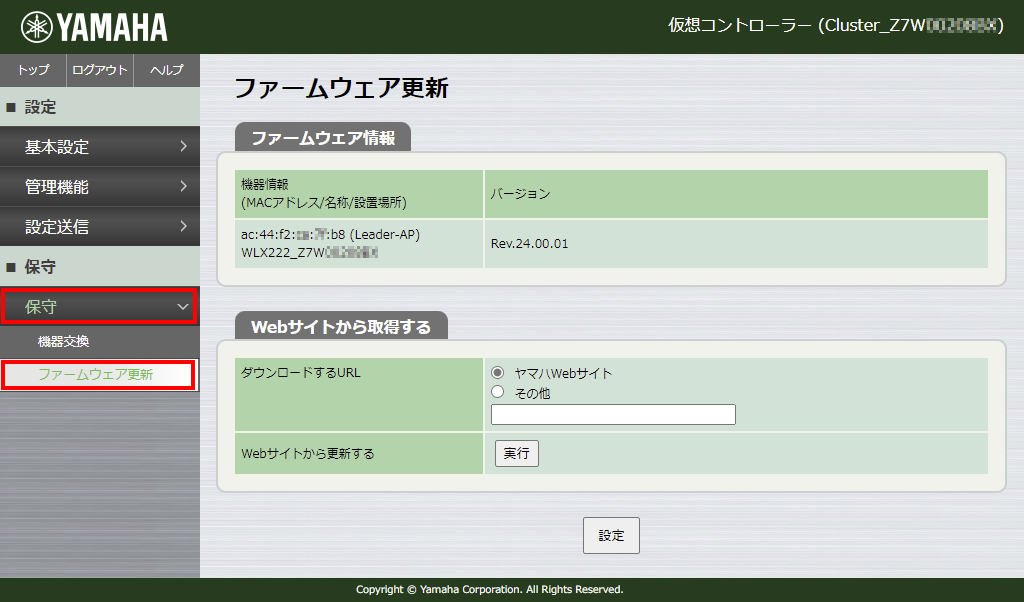The width and height of the screenshot is (1024, 602).
Task: Open the 機器交換 device replacement page
Action: click(100, 340)
